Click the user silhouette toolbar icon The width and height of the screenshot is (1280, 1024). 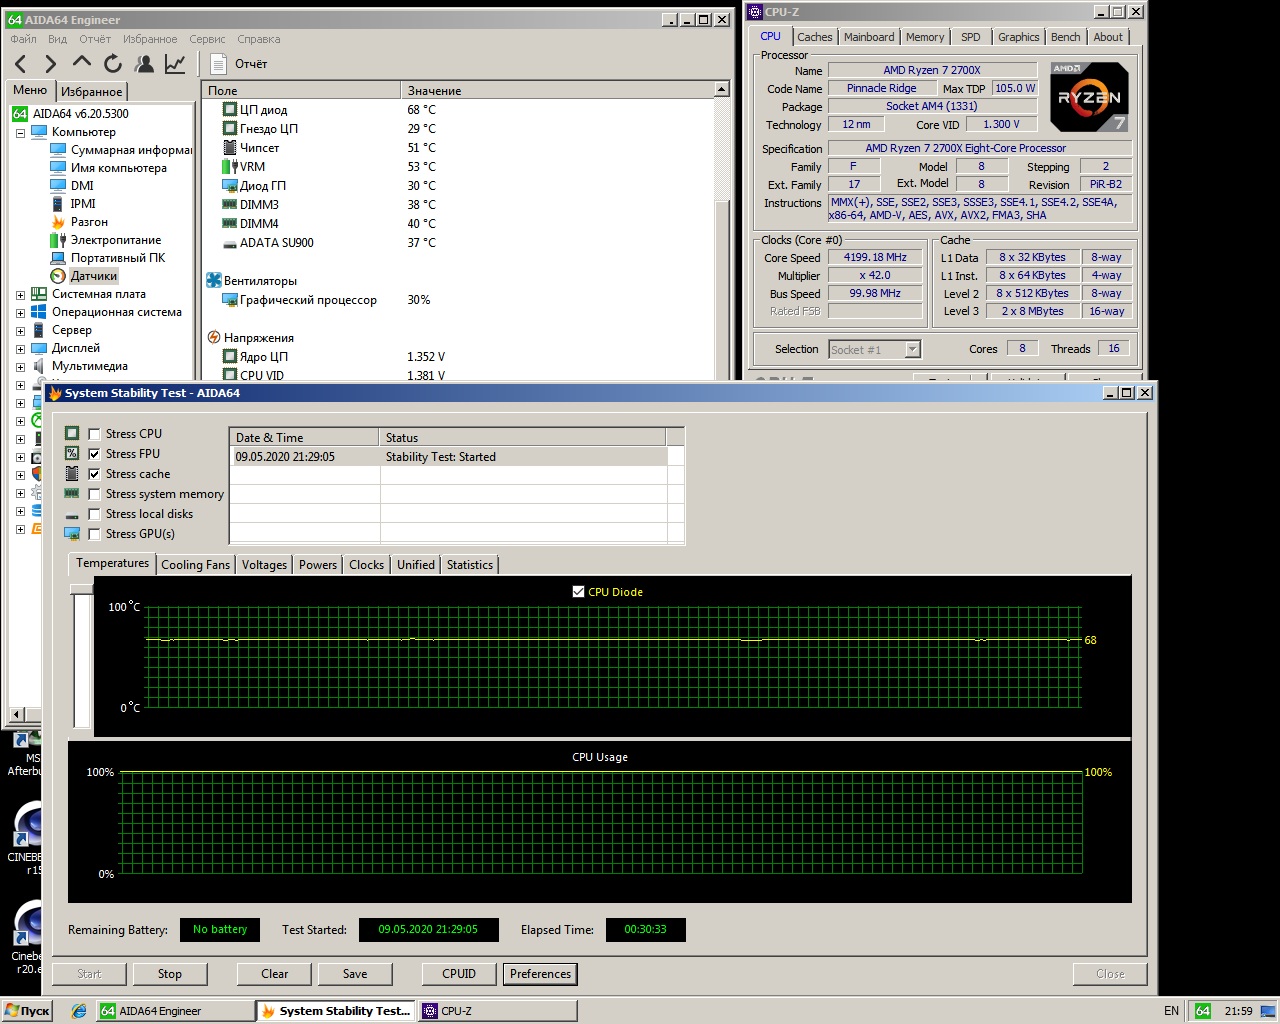point(145,64)
